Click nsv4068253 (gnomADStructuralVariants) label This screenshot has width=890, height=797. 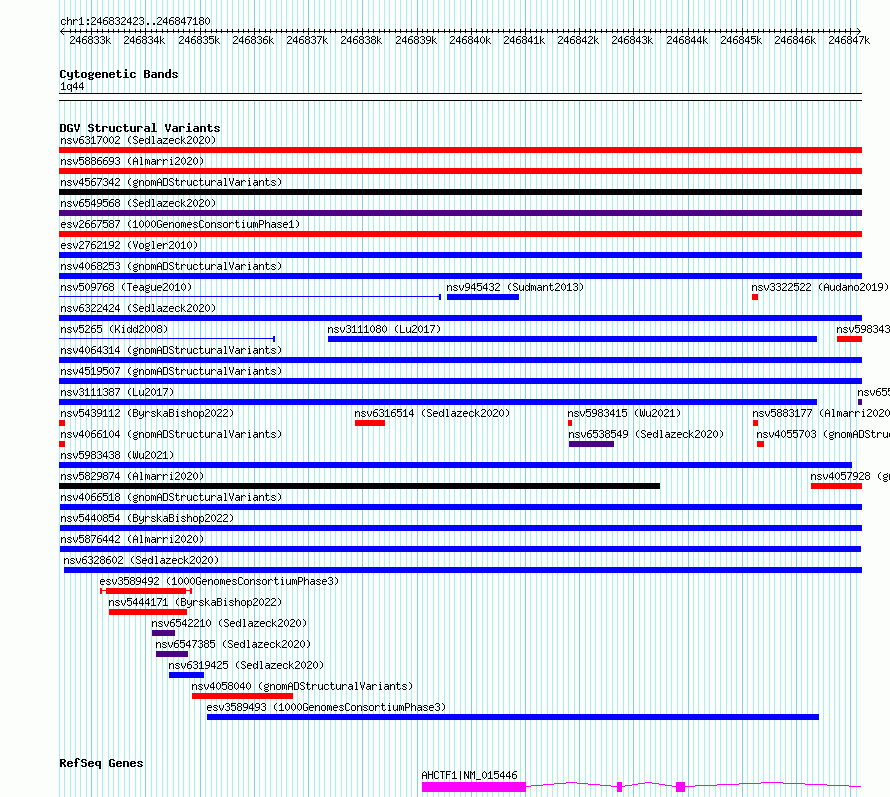tap(171, 266)
